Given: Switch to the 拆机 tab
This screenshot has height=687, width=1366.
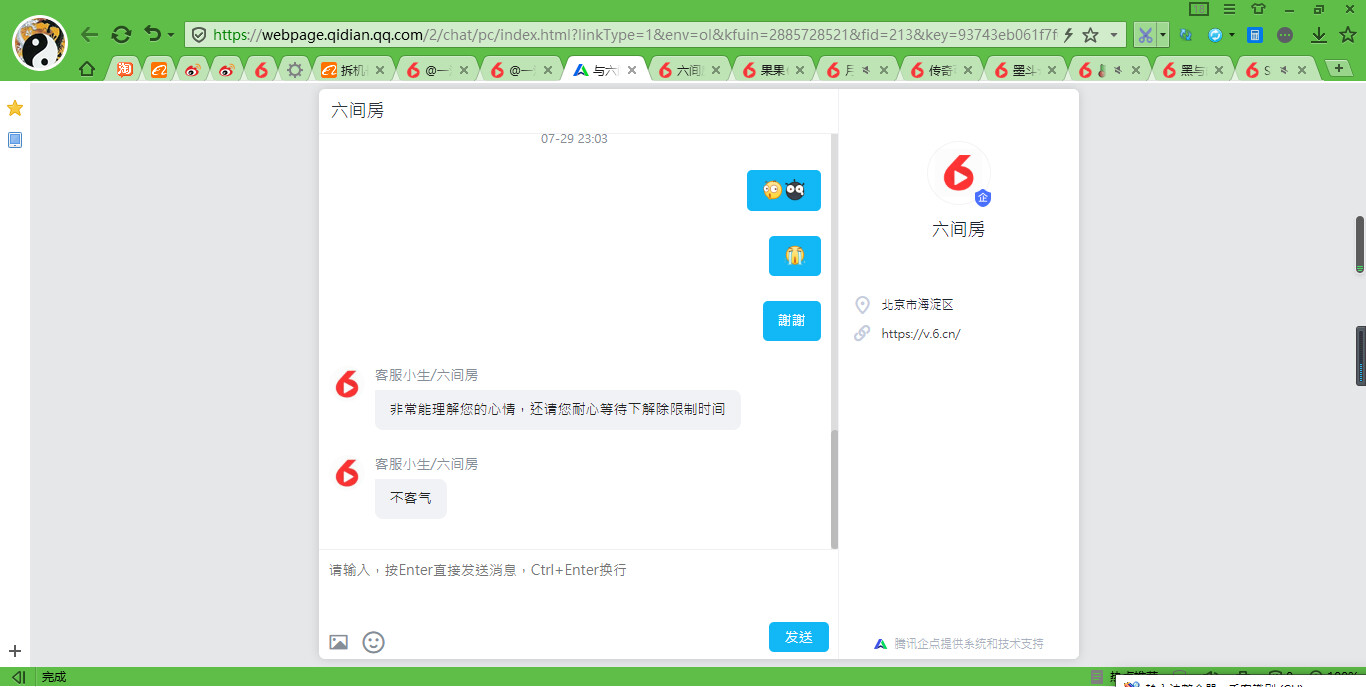Looking at the screenshot, I should (x=353, y=70).
